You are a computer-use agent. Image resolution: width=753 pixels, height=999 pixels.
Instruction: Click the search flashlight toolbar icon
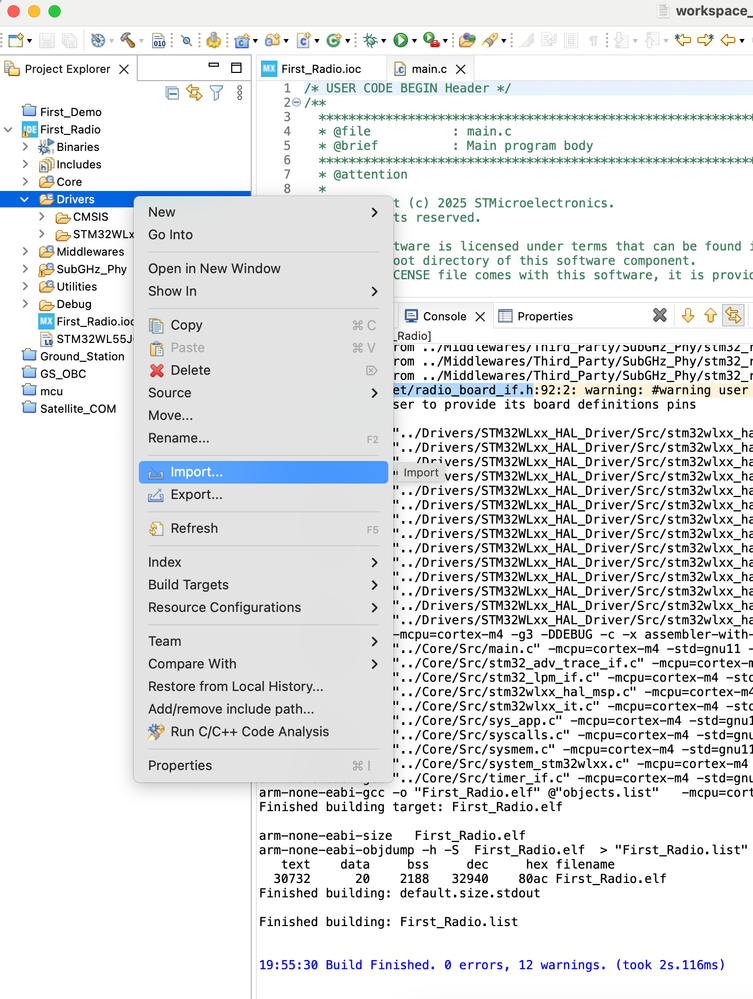click(x=489, y=41)
